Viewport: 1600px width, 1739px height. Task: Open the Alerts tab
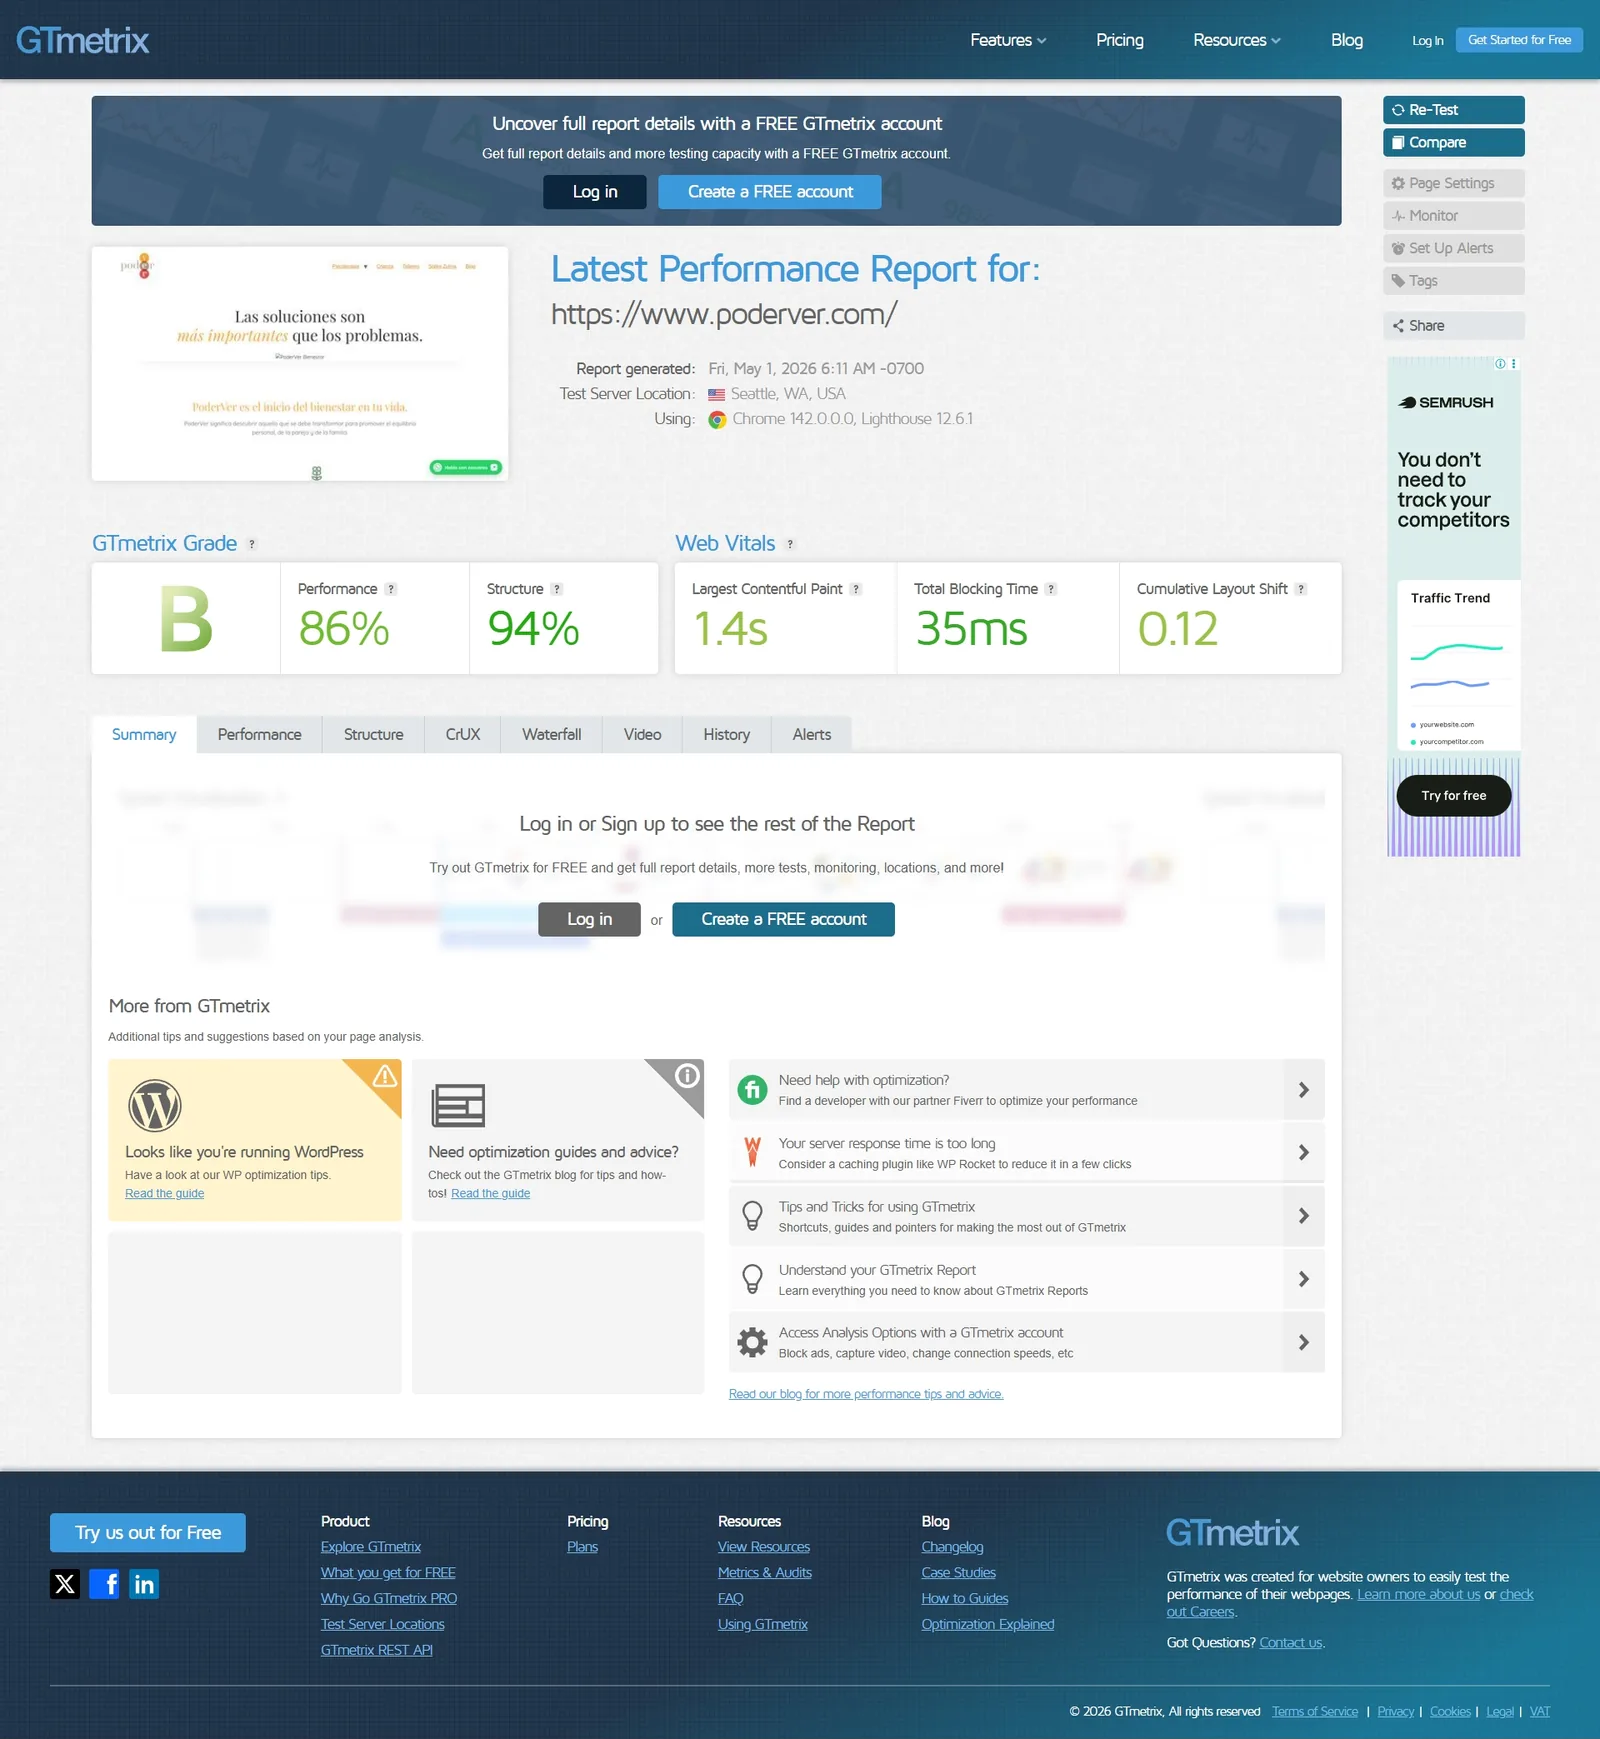coord(812,735)
